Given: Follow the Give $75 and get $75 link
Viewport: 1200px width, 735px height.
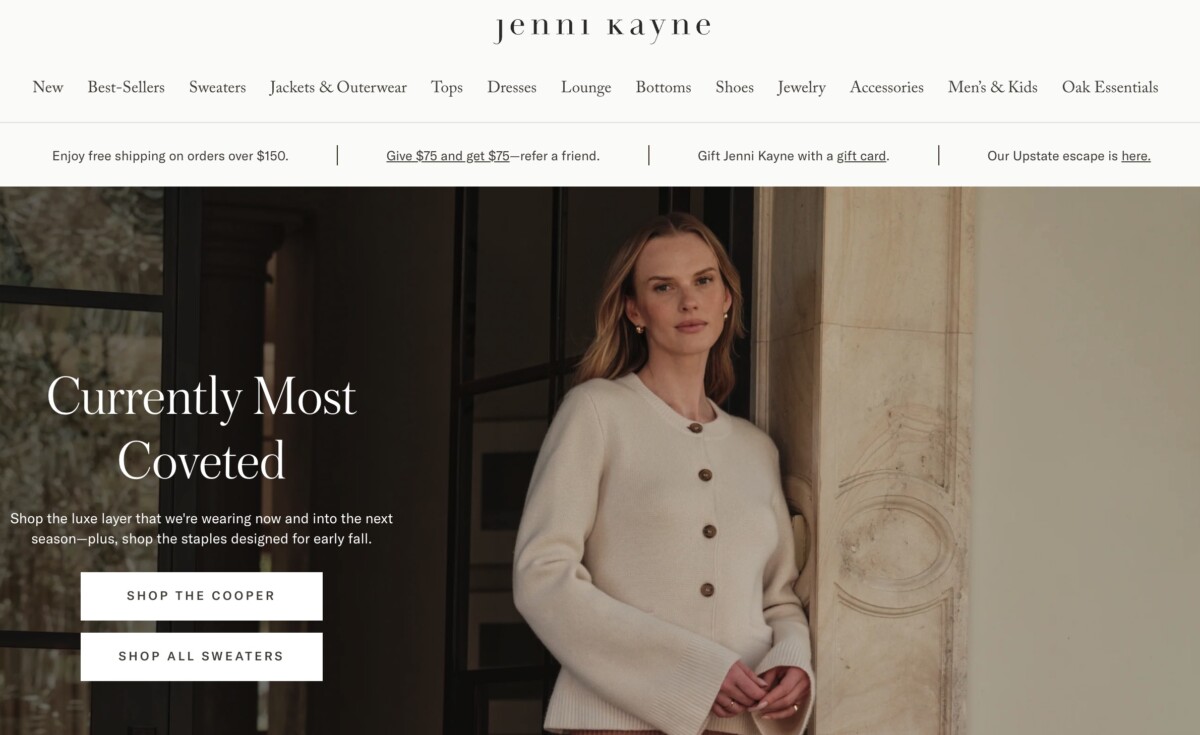Looking at the screenshot, I should click(448, 156).
